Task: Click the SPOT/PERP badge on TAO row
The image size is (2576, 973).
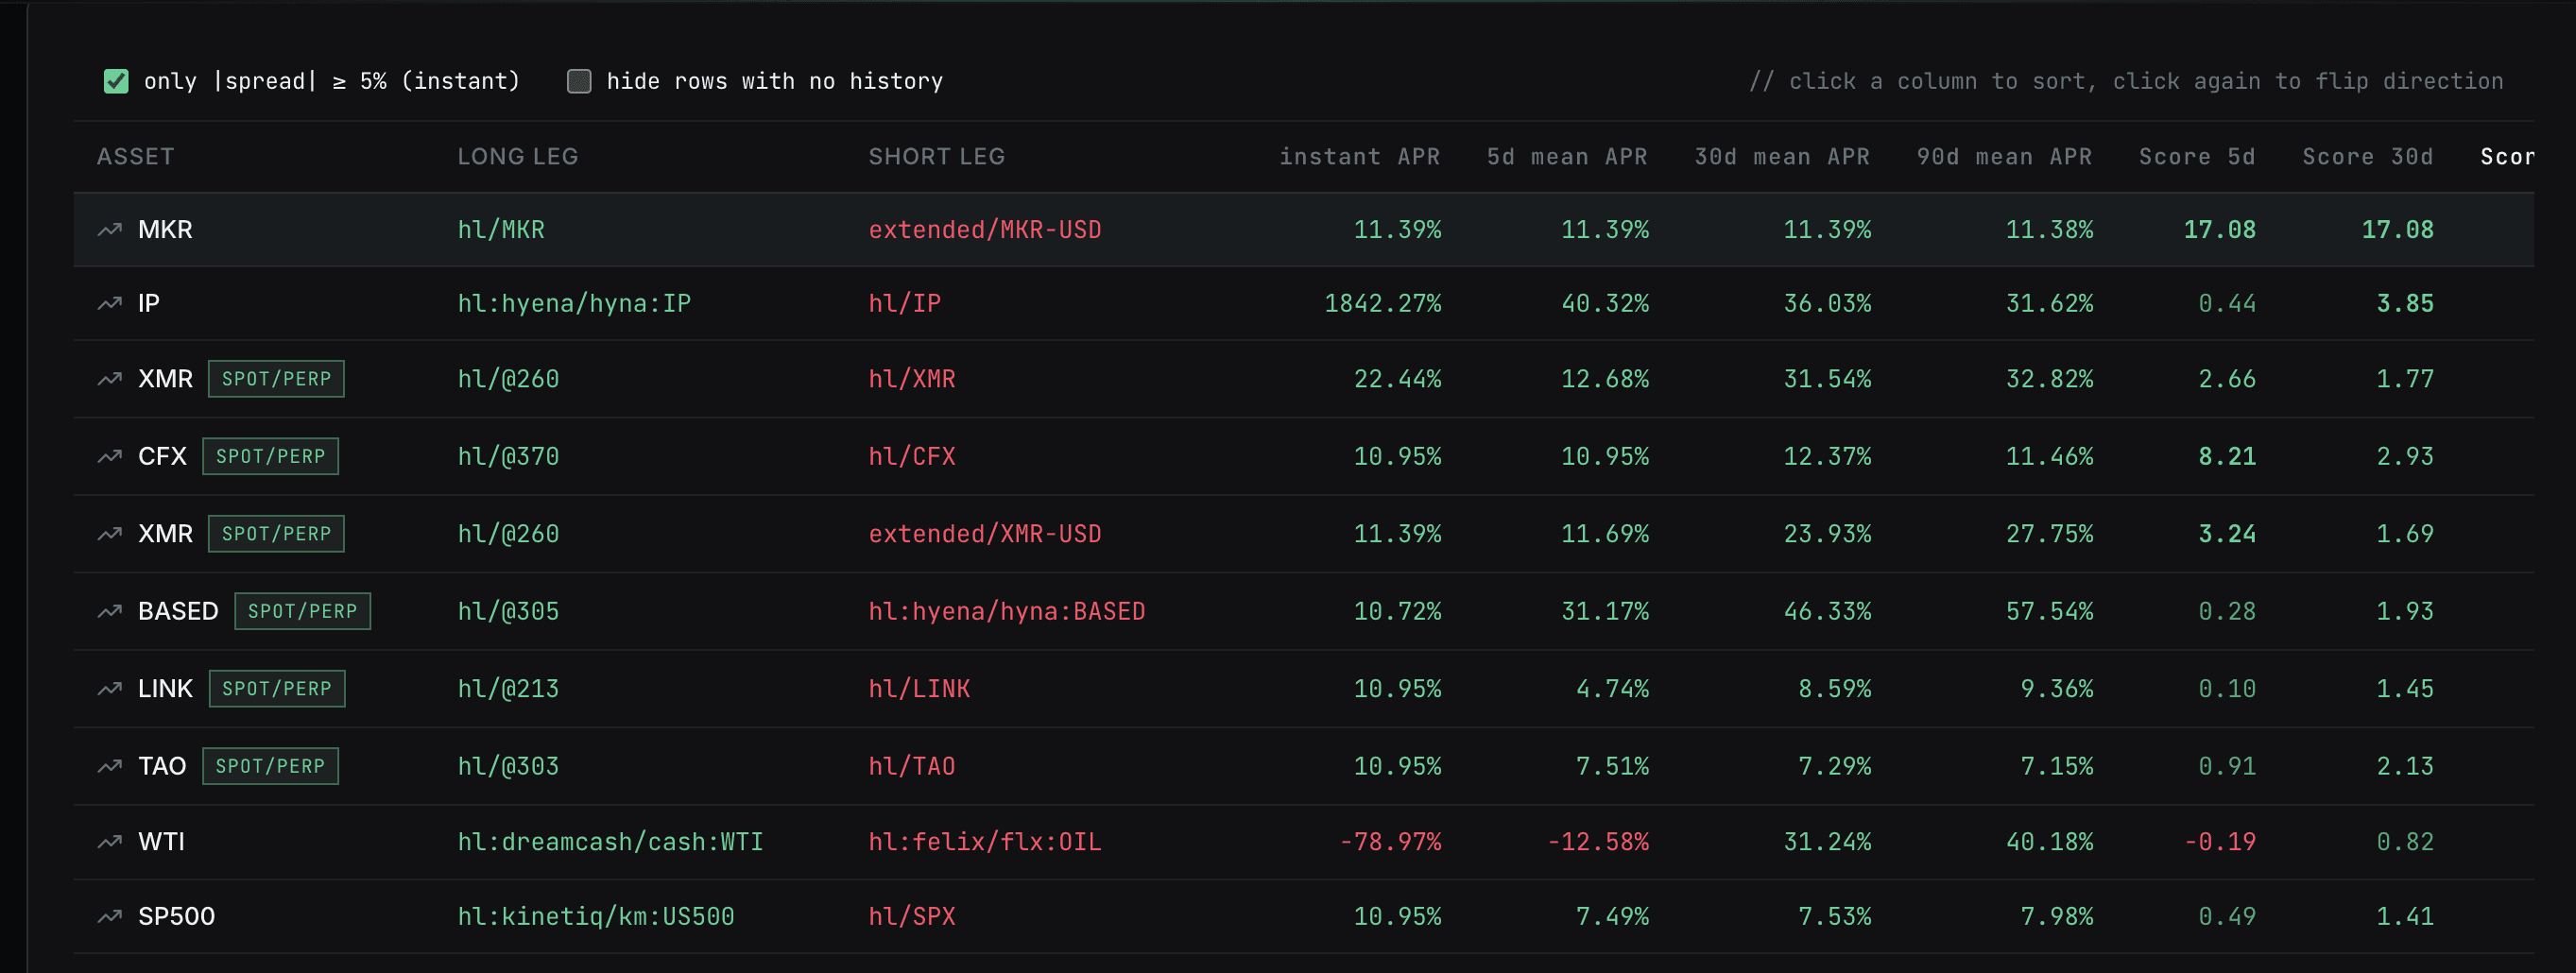Action: tap(271, 767)
